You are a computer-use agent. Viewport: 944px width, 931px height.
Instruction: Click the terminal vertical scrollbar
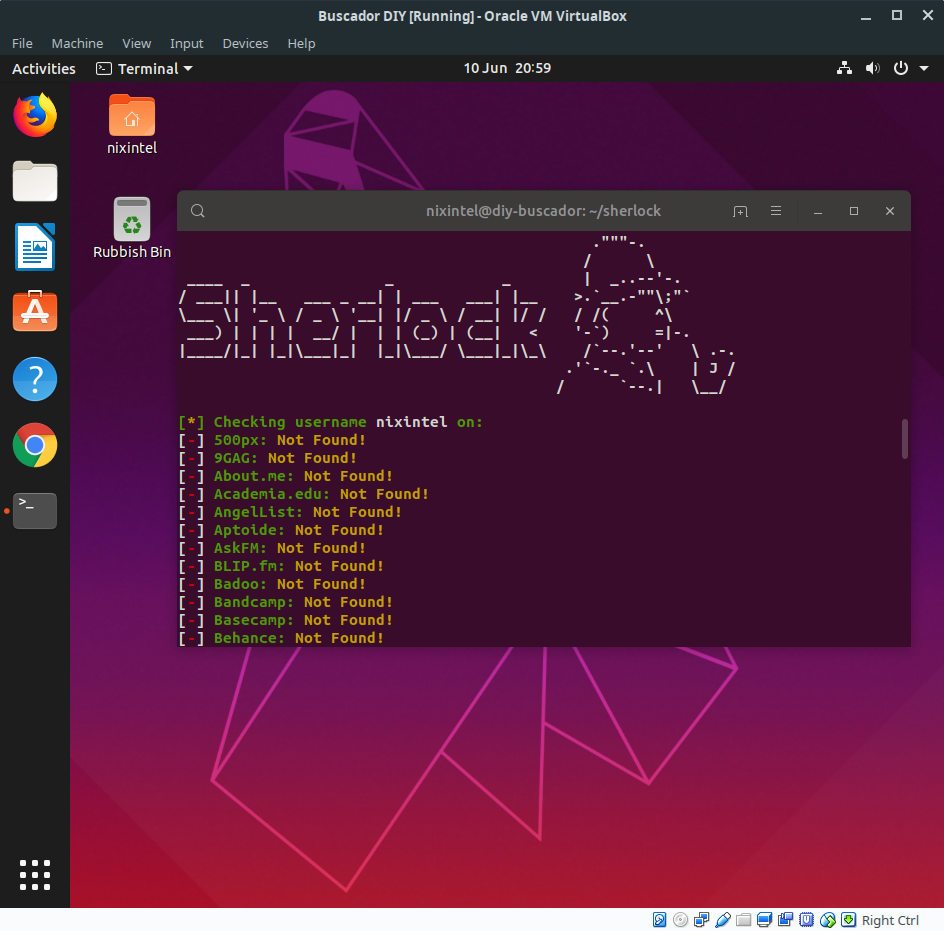904,439
